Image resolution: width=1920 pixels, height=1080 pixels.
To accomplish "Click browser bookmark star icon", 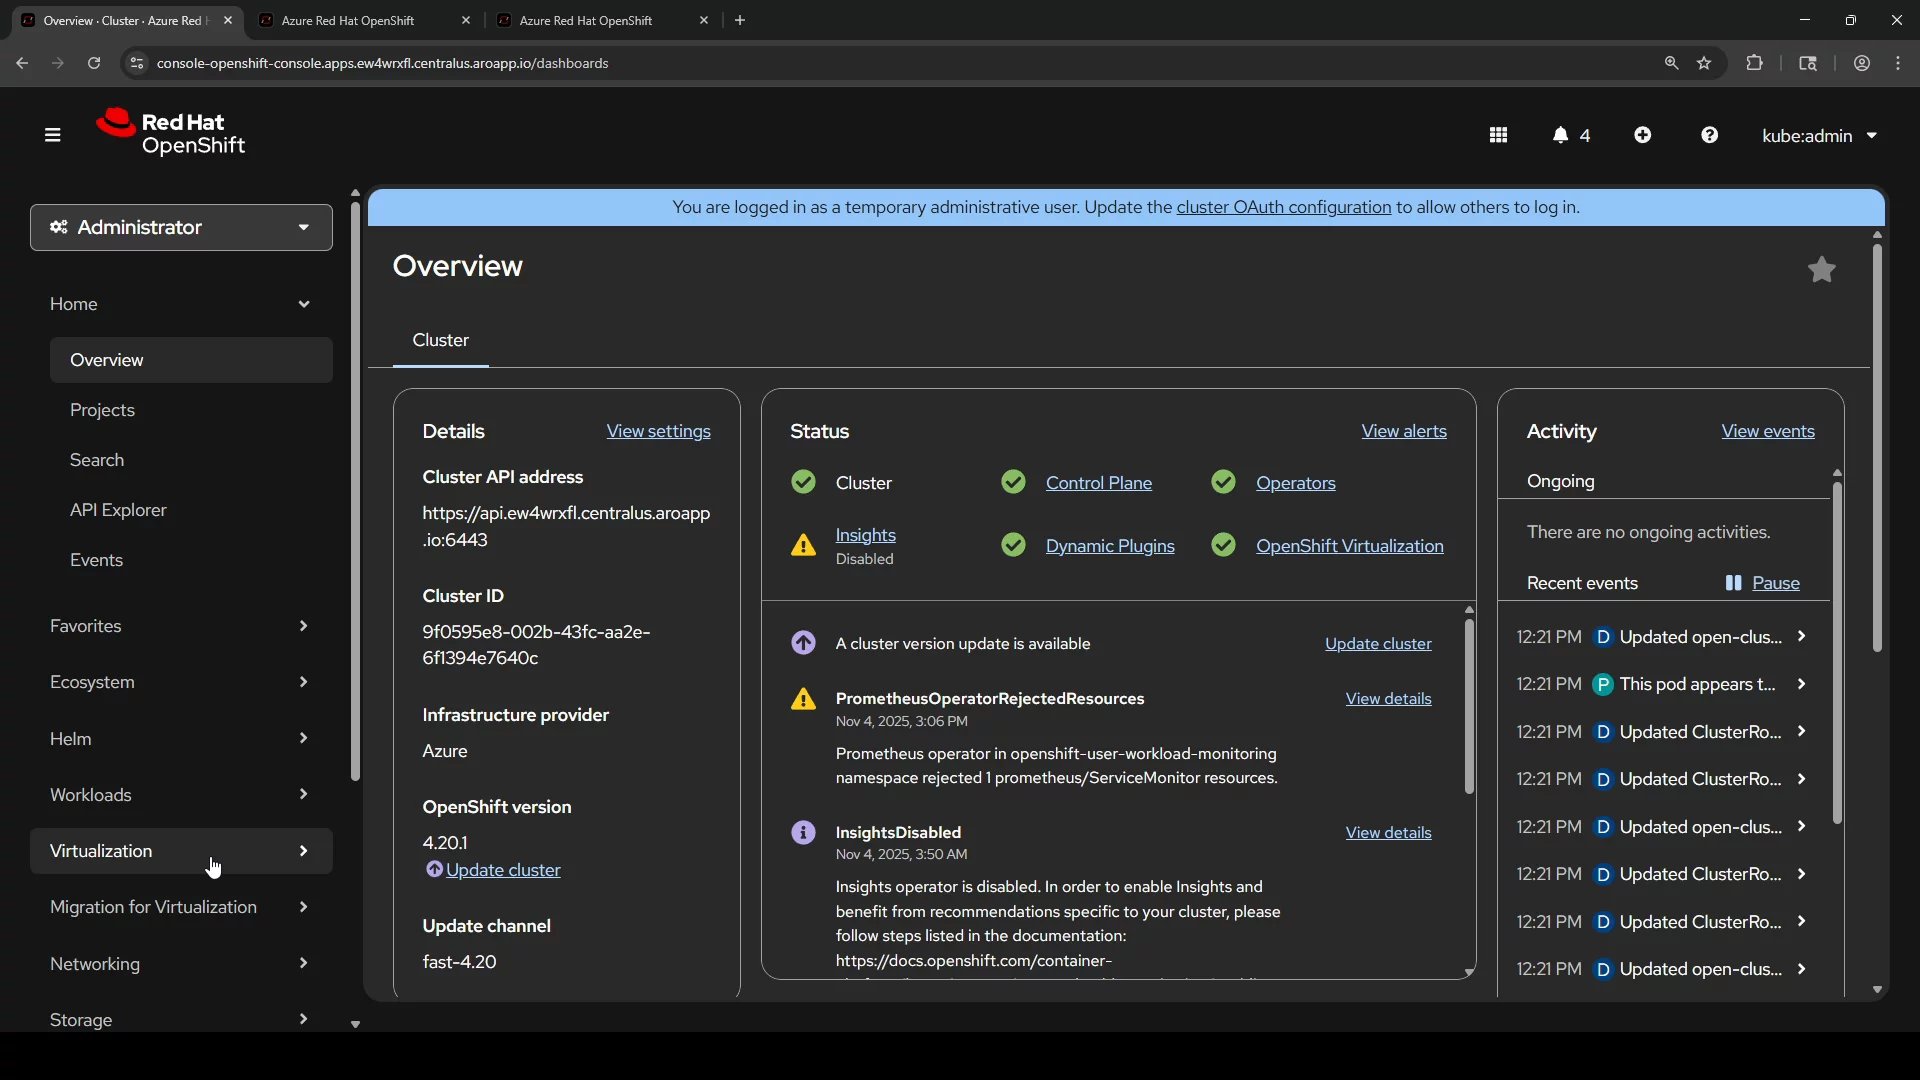I will 1704,63.
